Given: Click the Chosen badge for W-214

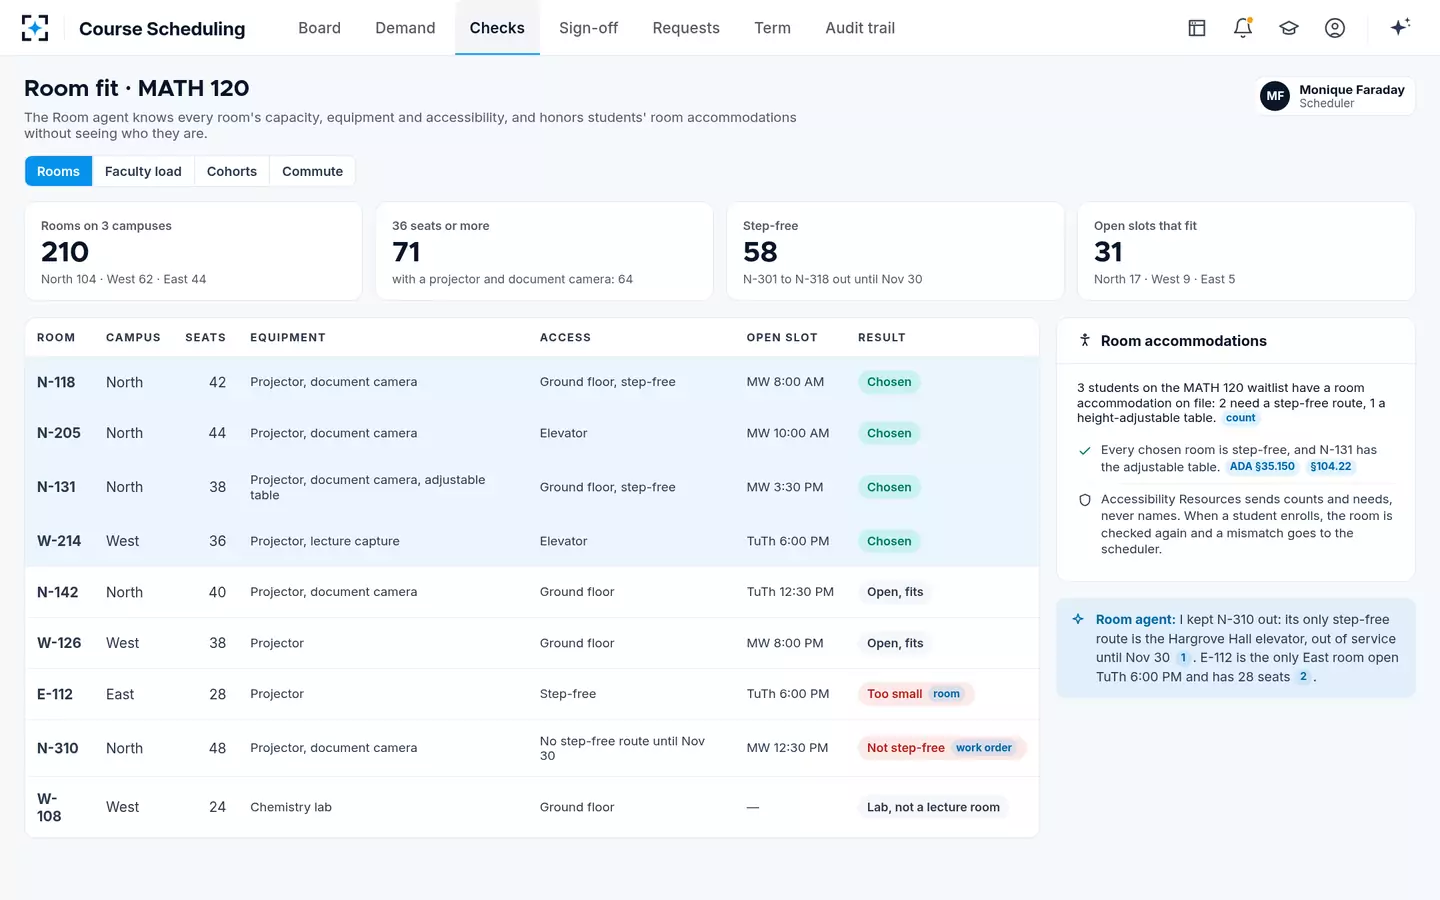Looking at the screenshot, I should [889, 541].
